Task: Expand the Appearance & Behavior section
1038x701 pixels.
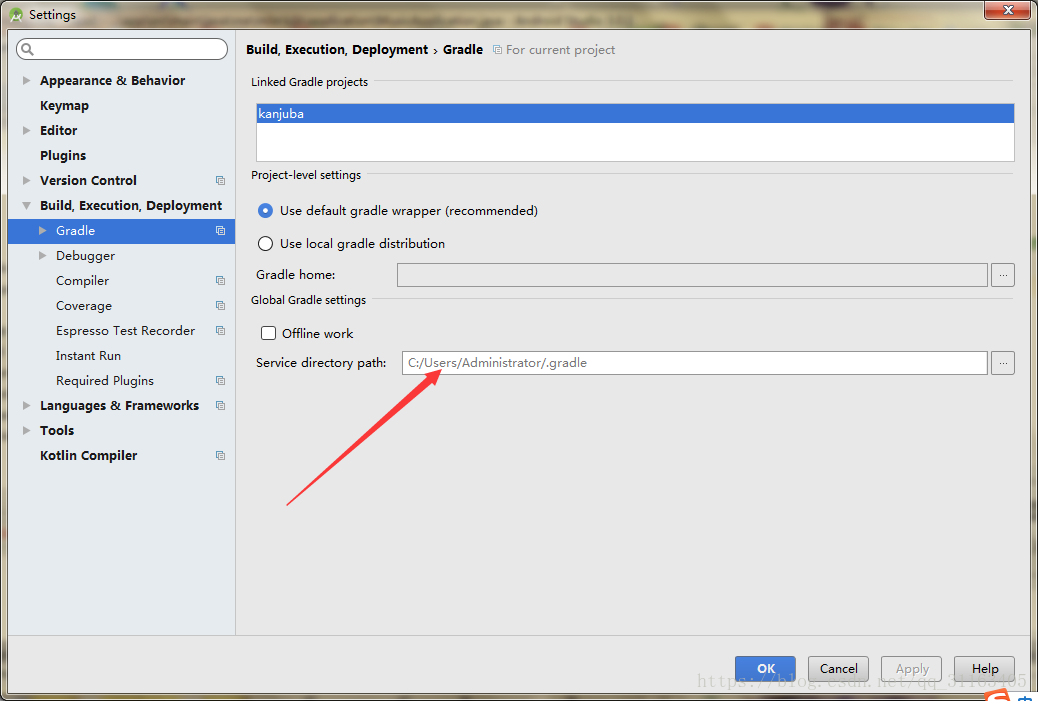Action: point(25,80)
